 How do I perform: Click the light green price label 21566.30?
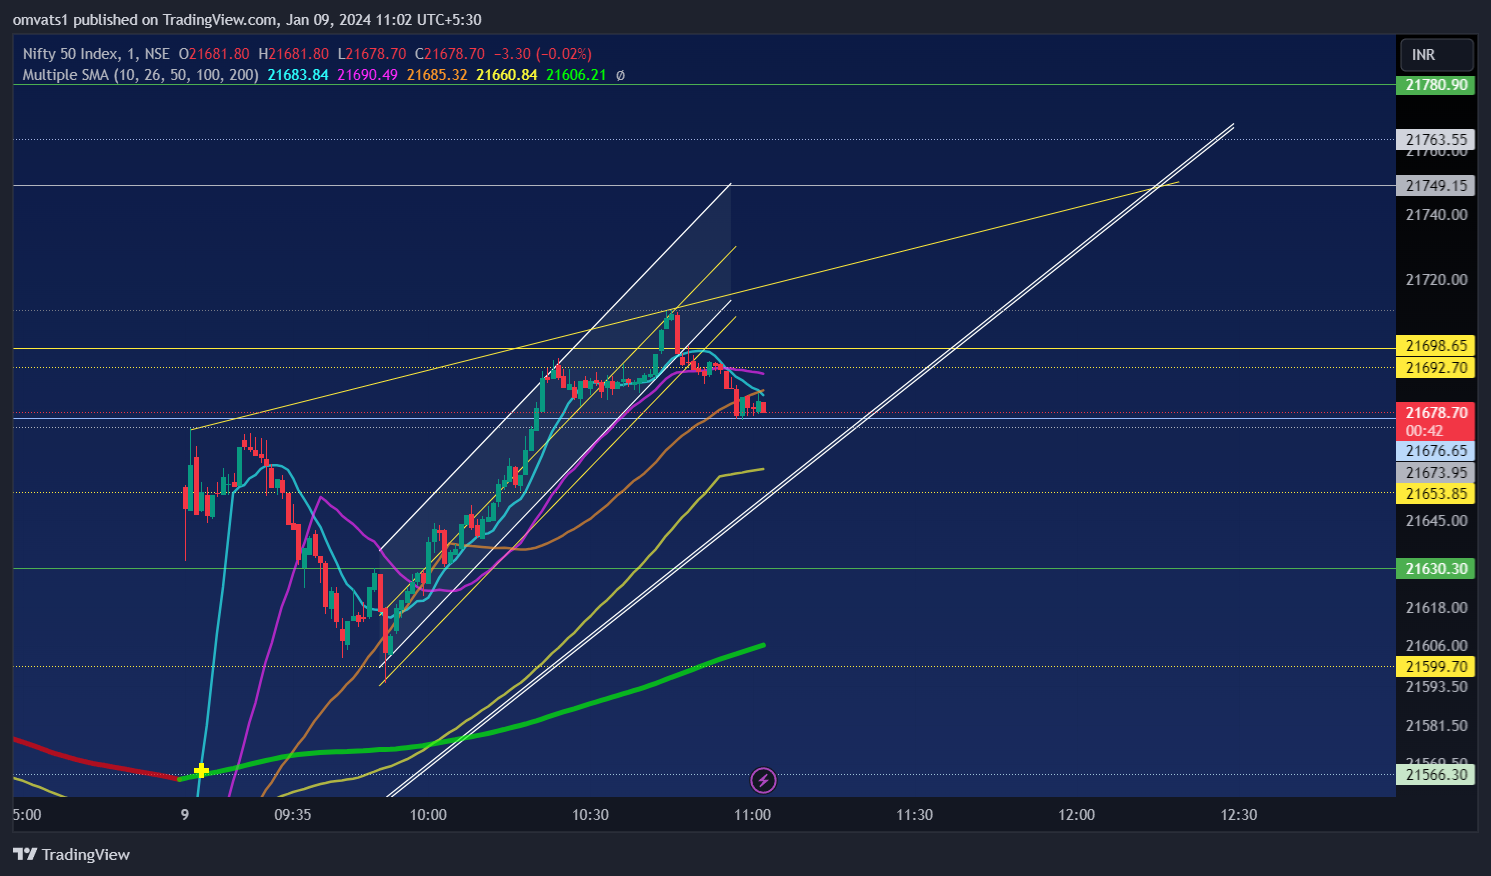pyautogui.click(x=1436, y=775)
